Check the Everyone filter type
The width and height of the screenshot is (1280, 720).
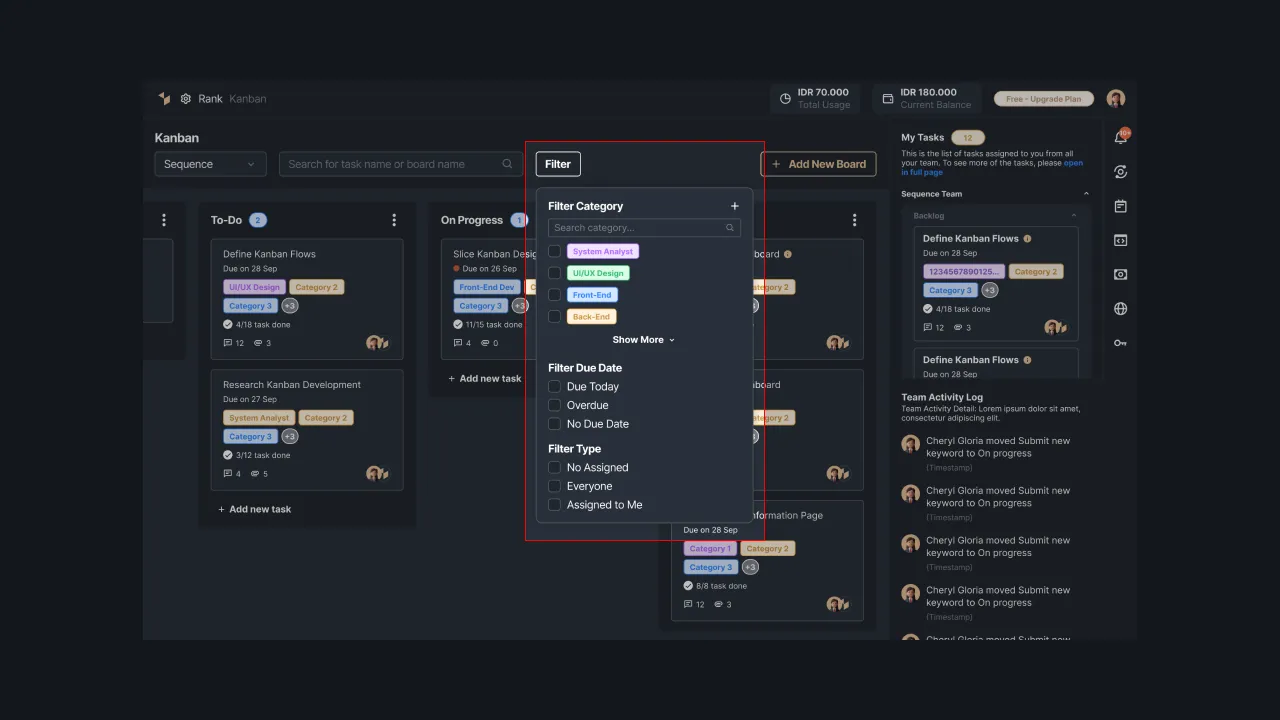tap(554, 486)
